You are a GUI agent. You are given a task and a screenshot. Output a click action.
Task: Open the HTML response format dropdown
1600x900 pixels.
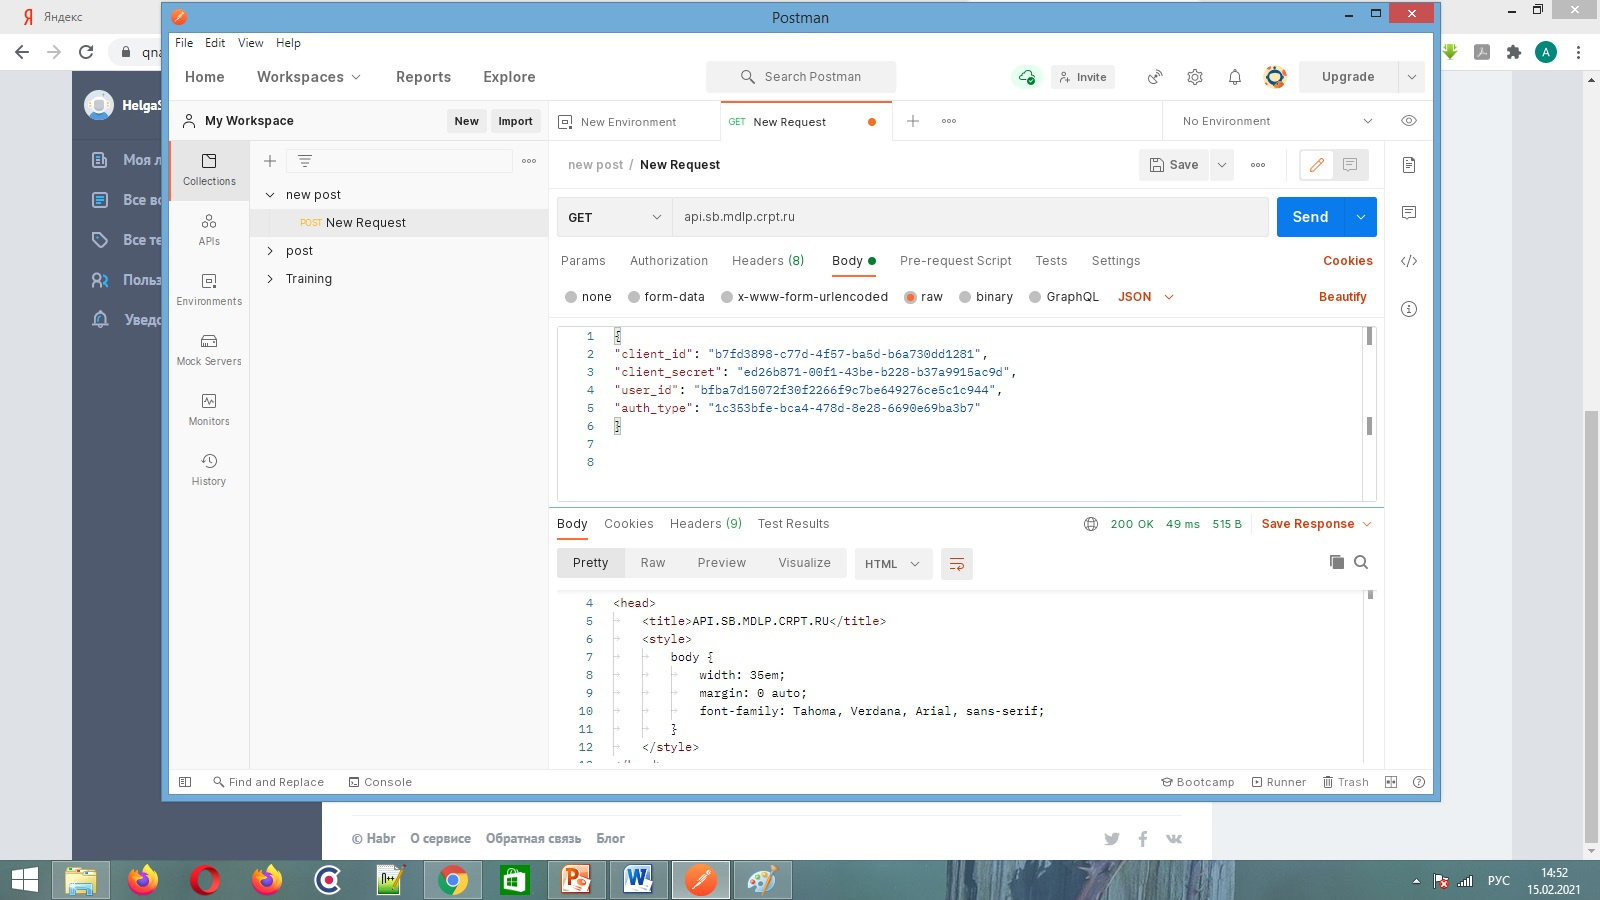pos(892,564)
